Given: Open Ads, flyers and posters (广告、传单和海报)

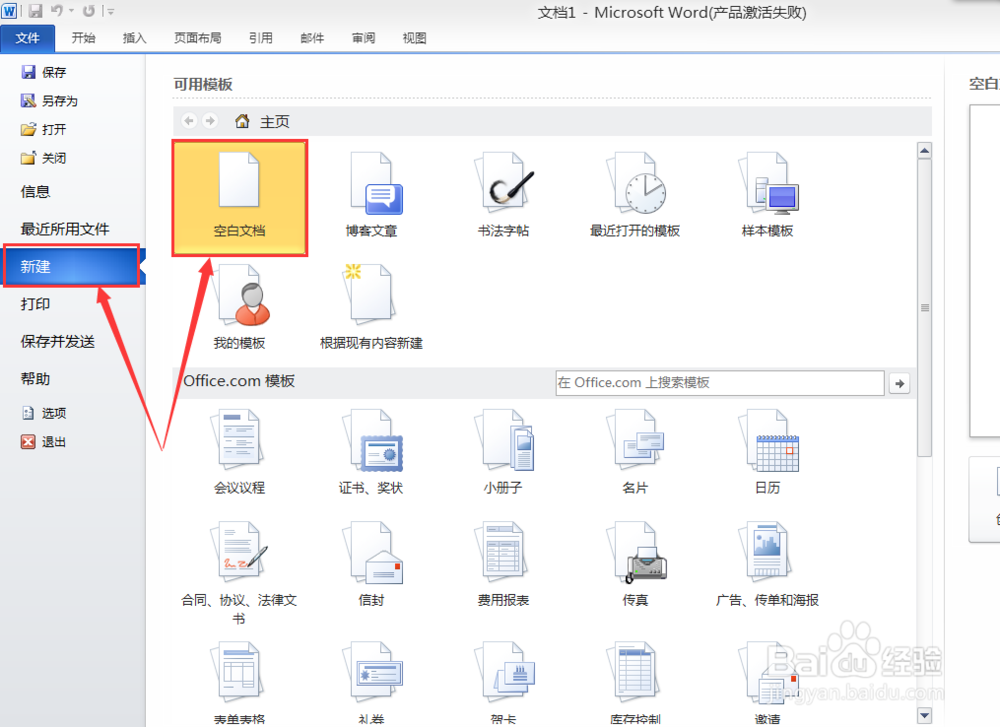Looking at the screenshot, I should point(767,565).
